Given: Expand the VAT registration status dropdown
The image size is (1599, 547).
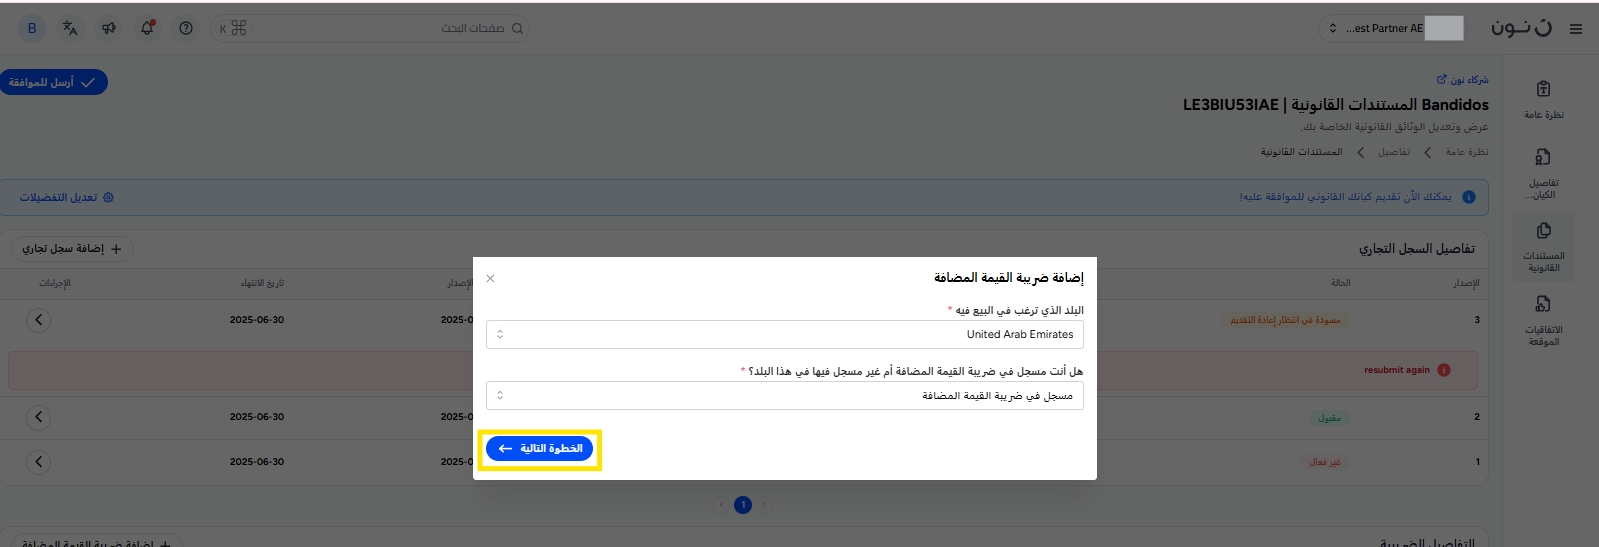Looking at the screenshot, I should pos(784,396).
